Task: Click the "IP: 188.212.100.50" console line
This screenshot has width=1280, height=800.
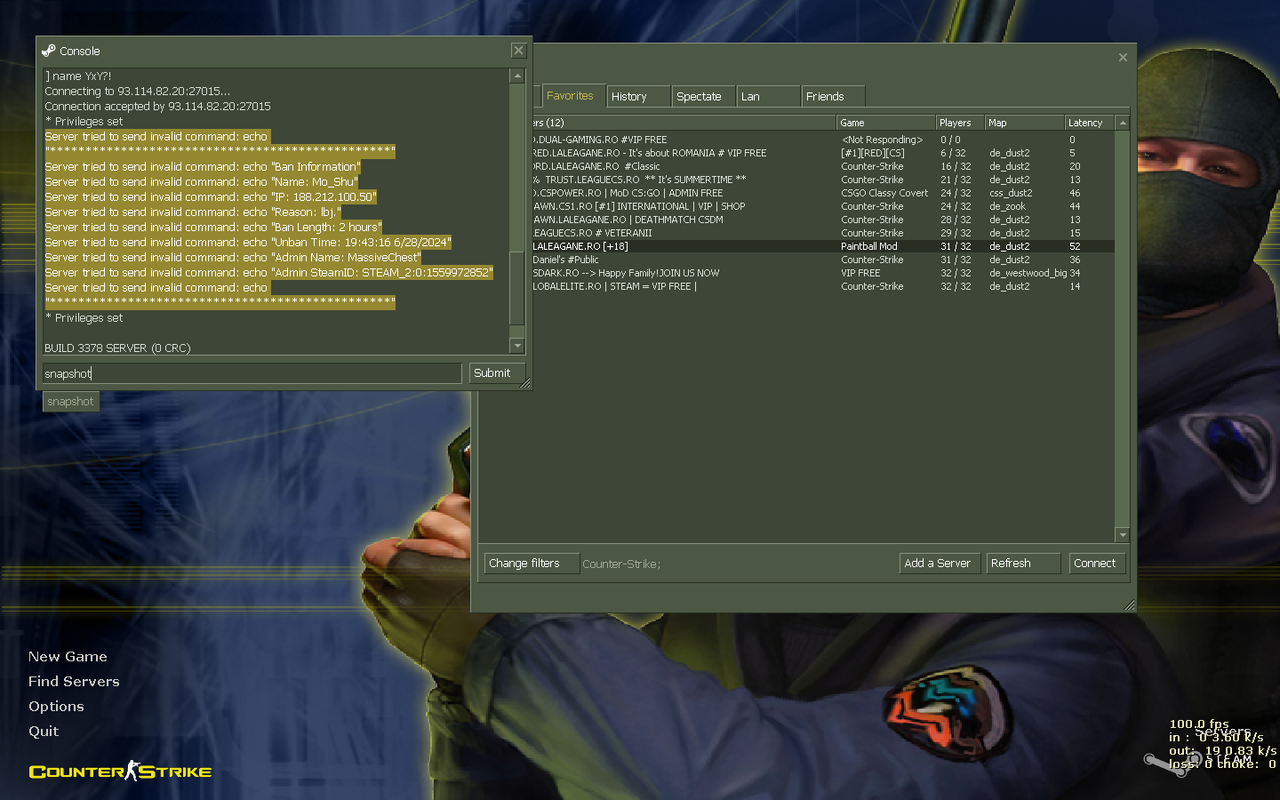Action: point(211,197)
